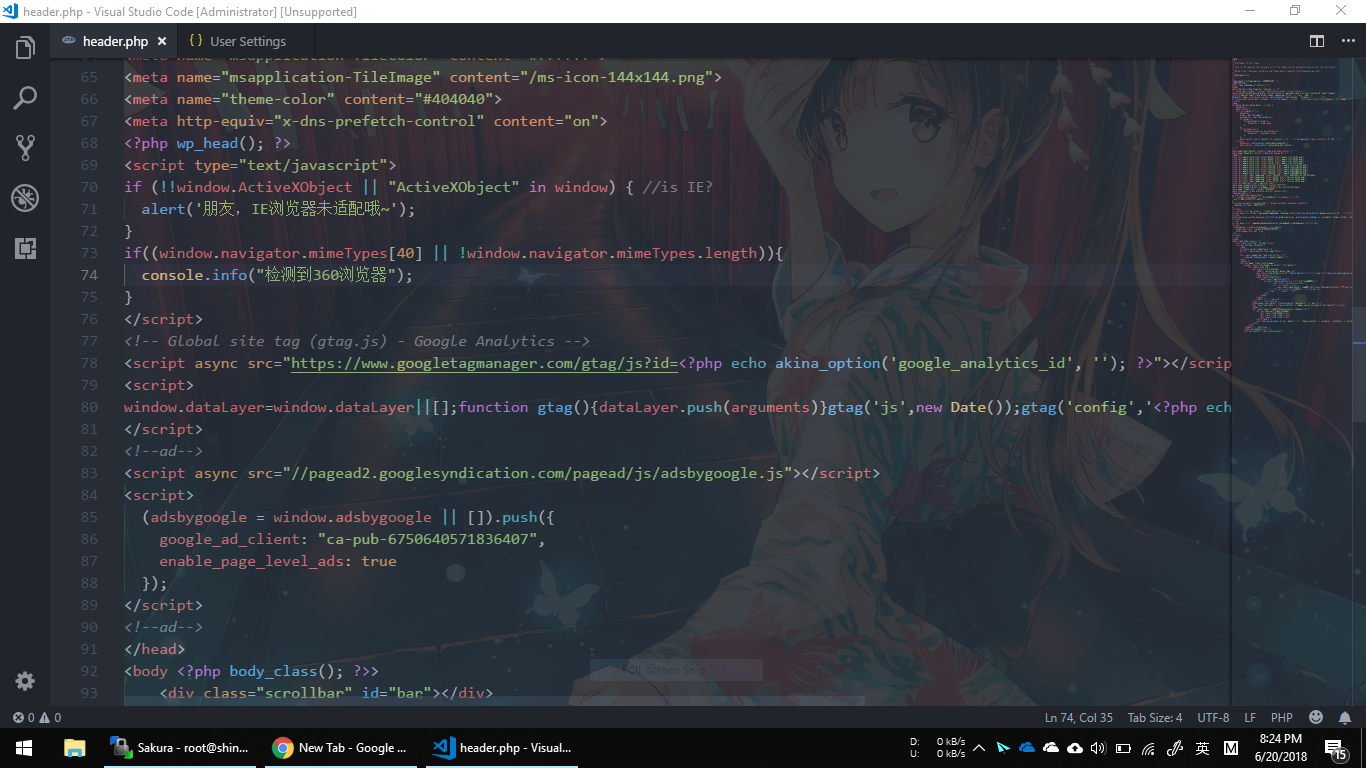Open the Wi-Fi network tray icon

pos(1149,747)
